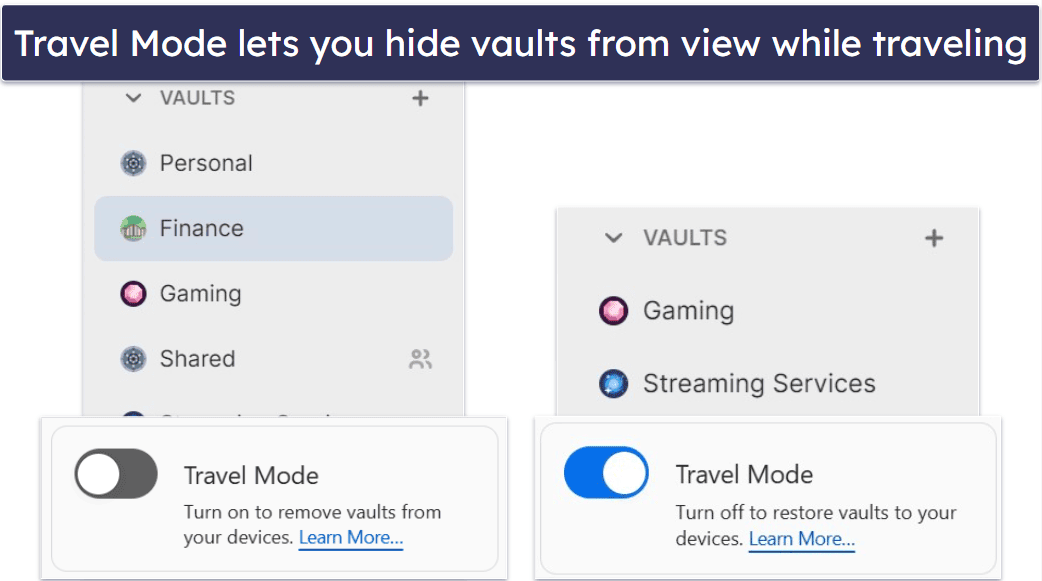Select the Streaming Services vault

(x=758, y=384)
